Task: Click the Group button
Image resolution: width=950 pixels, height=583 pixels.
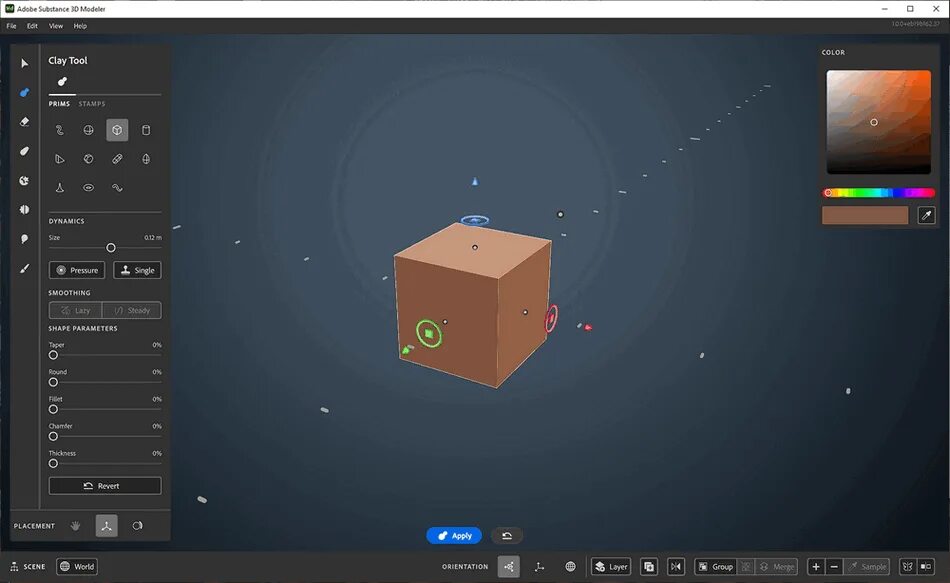Action: (716, 567)
